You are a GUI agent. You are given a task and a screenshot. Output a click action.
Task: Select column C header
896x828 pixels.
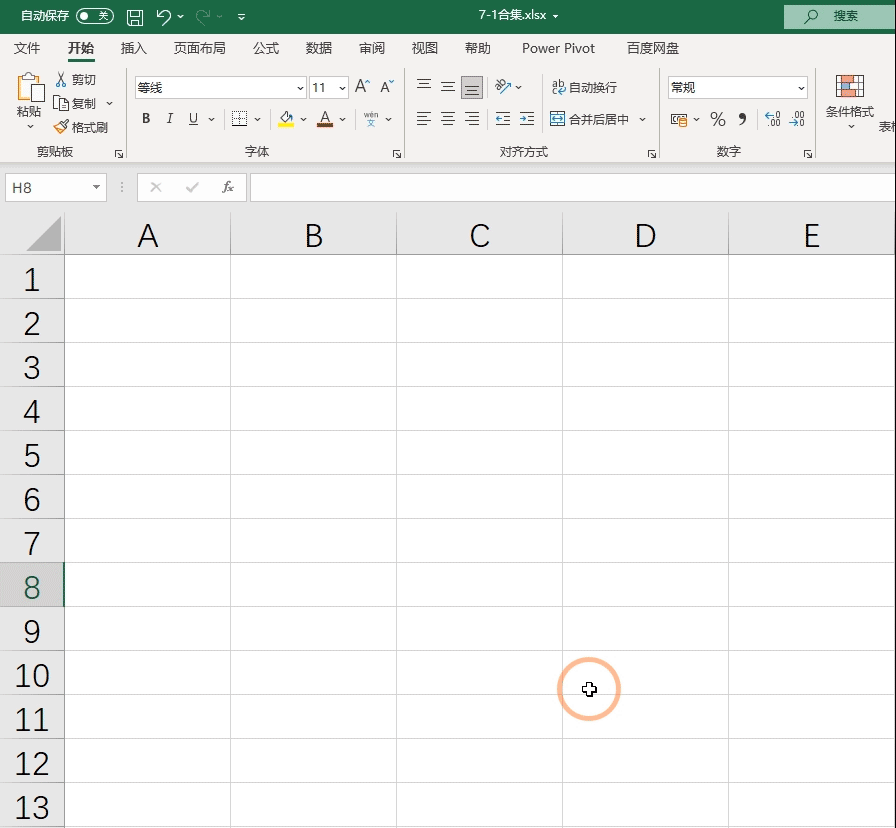[479, 235]
